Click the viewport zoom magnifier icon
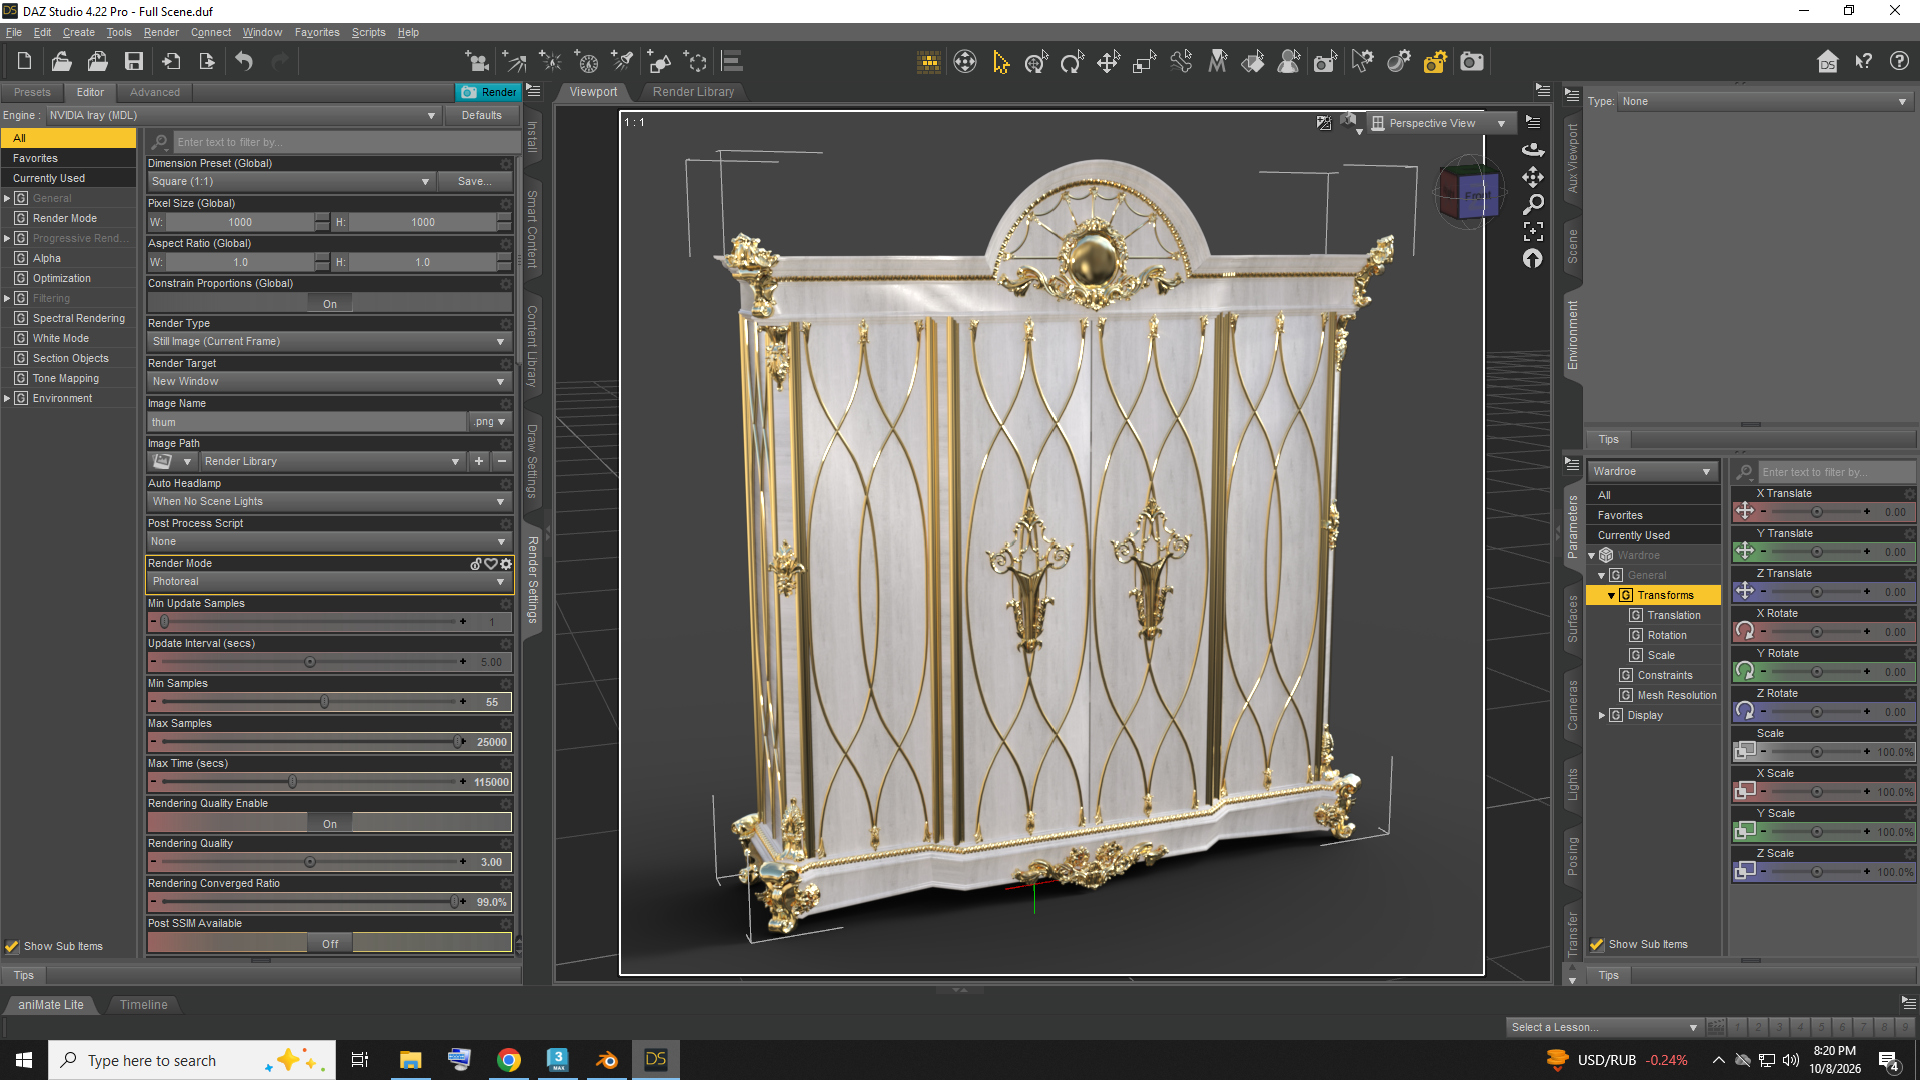Viewport: 1920px width, 1080px height. click(x=1532, y=204)
